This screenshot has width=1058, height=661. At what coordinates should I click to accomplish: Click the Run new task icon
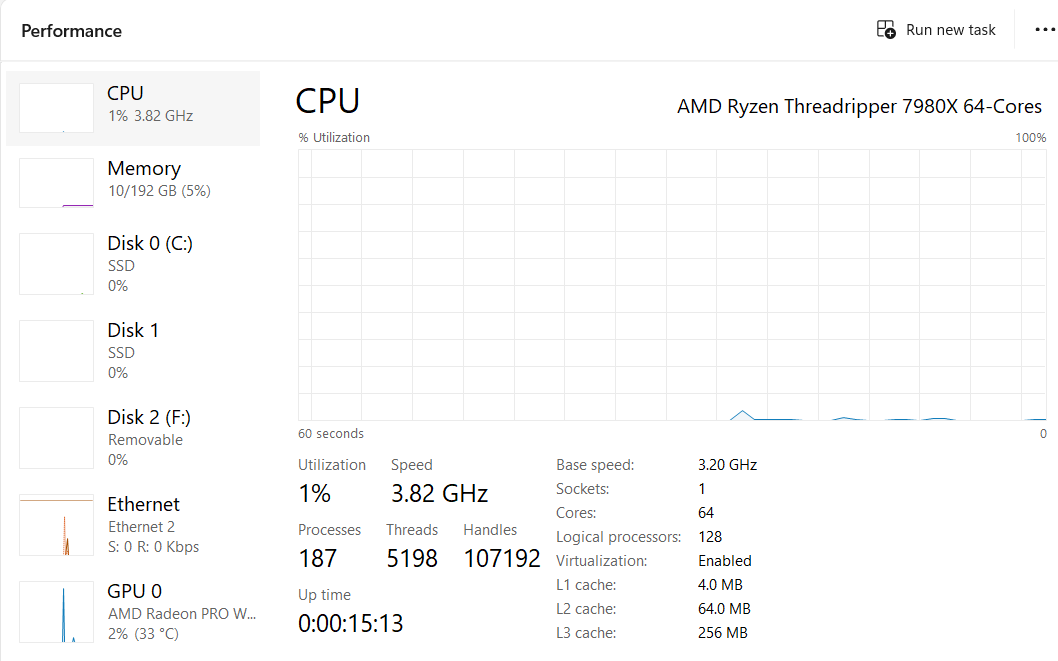pos(886,29)
